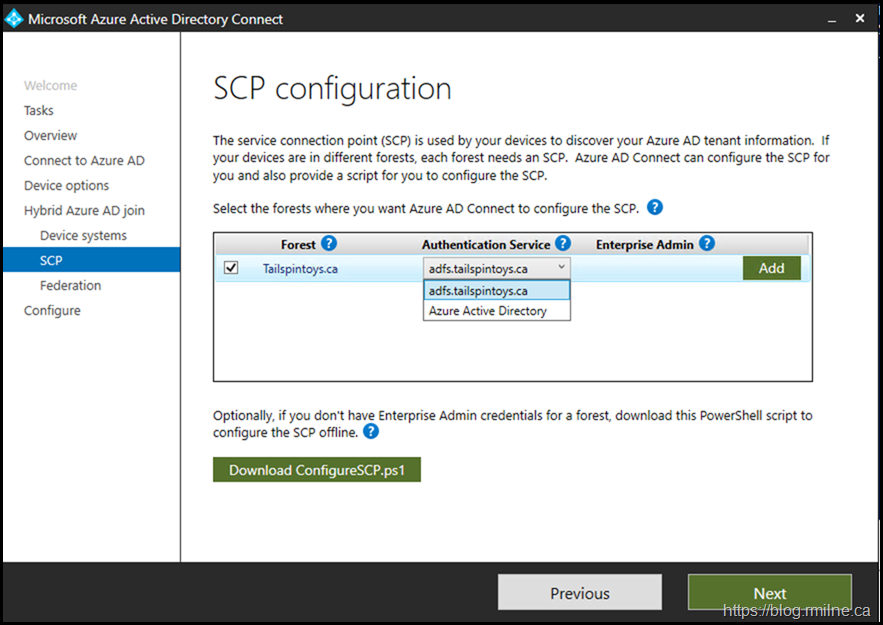Go back with the Previous button
Image resolution: width=883 pixels, height=625 pixels.
(x=579, y=593)
